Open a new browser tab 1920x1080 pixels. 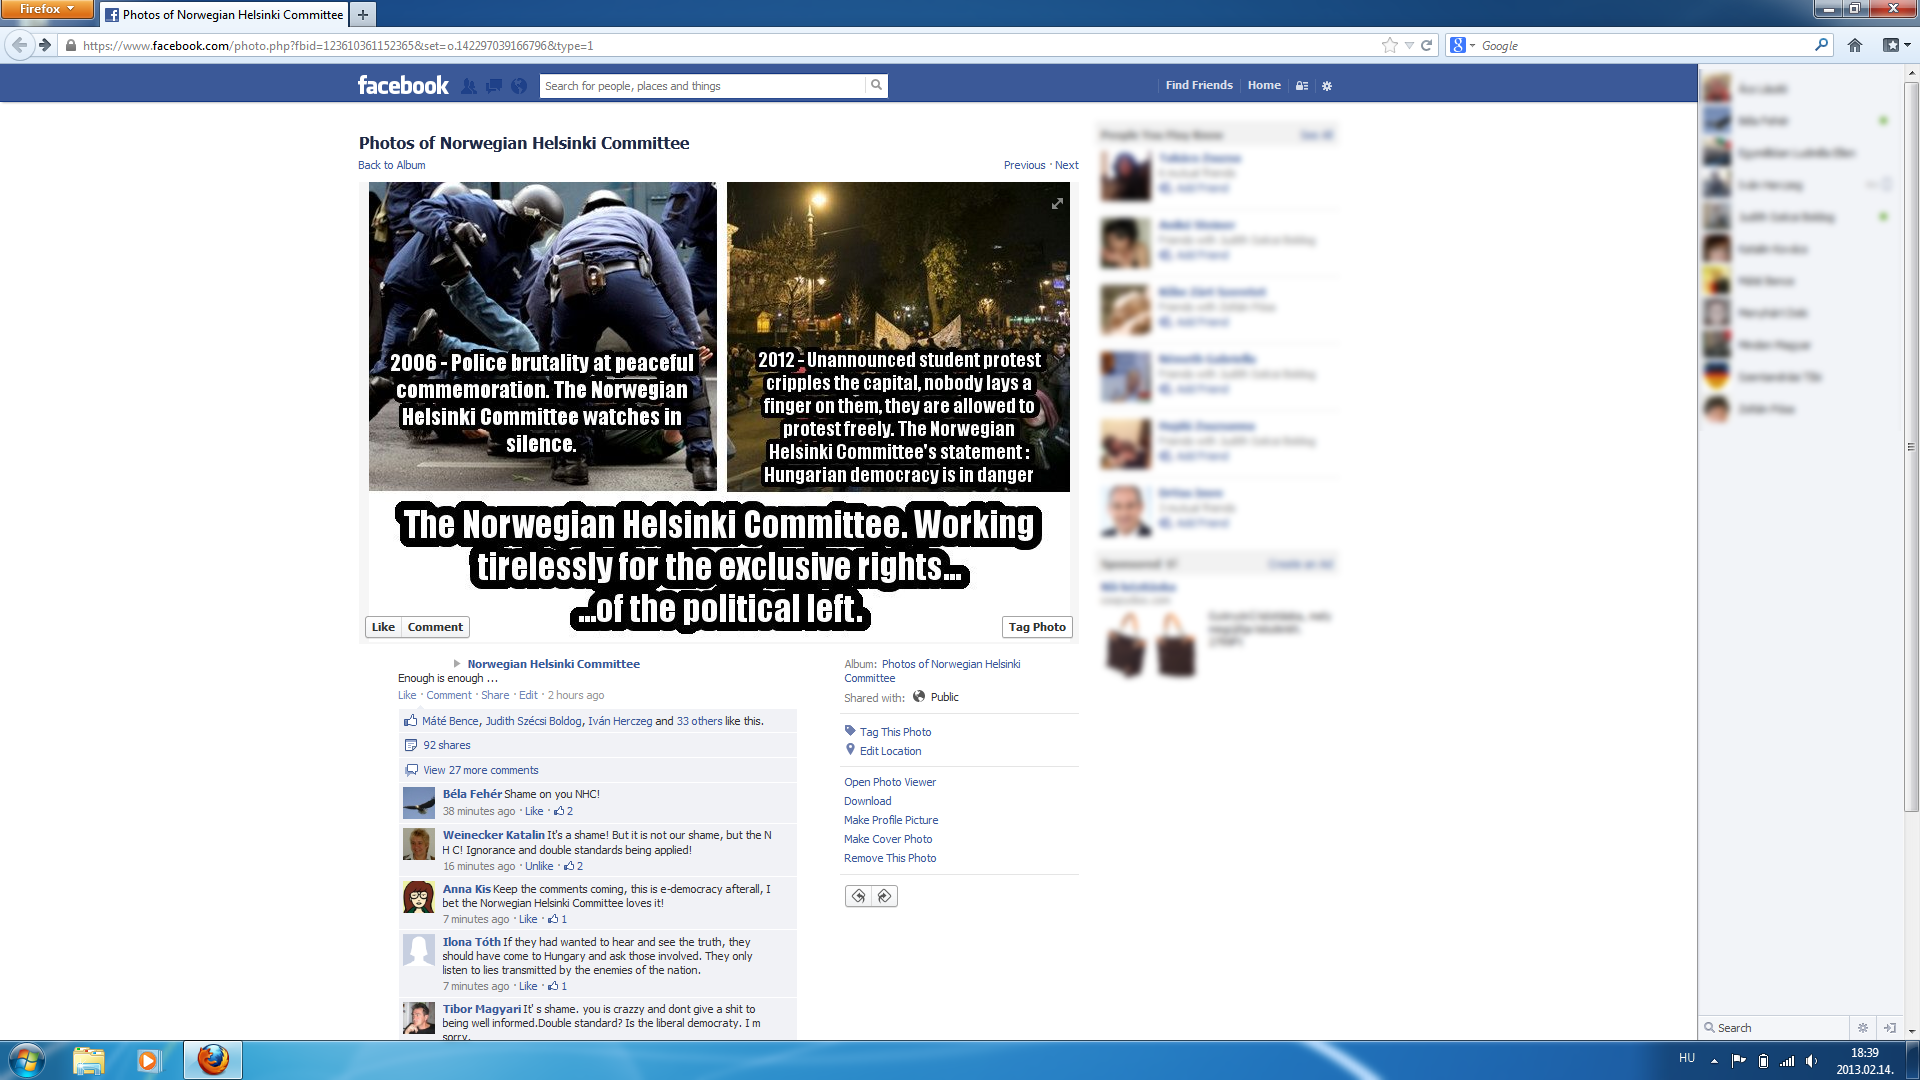(363, 14)
